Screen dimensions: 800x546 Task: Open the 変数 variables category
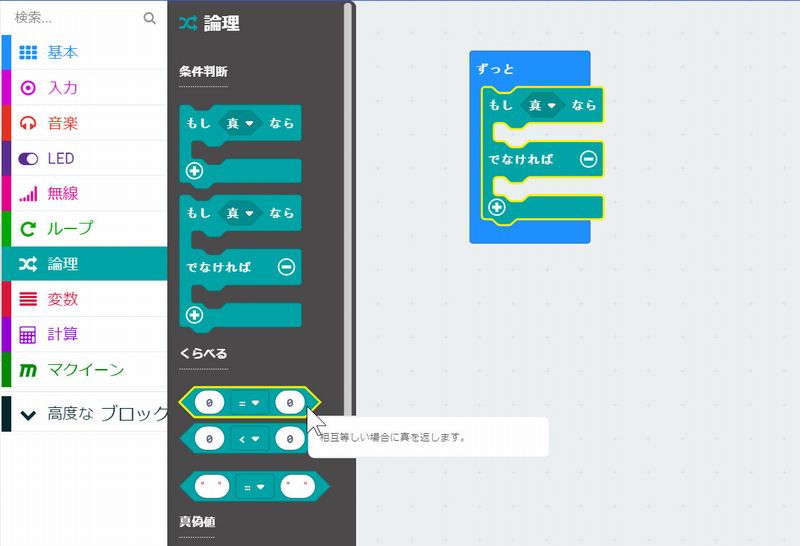pyautogui.click(x=62, y=299)
